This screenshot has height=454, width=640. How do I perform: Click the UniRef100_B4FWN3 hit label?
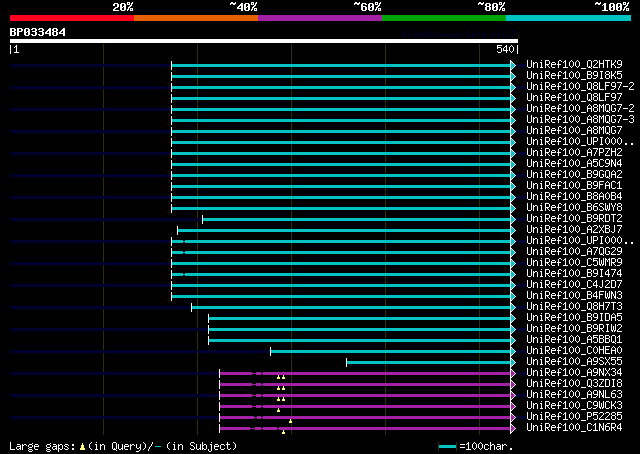click(x=574, y=296)
